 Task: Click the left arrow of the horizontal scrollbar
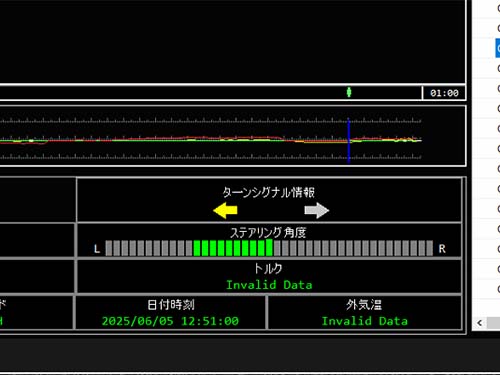(479, 323)
